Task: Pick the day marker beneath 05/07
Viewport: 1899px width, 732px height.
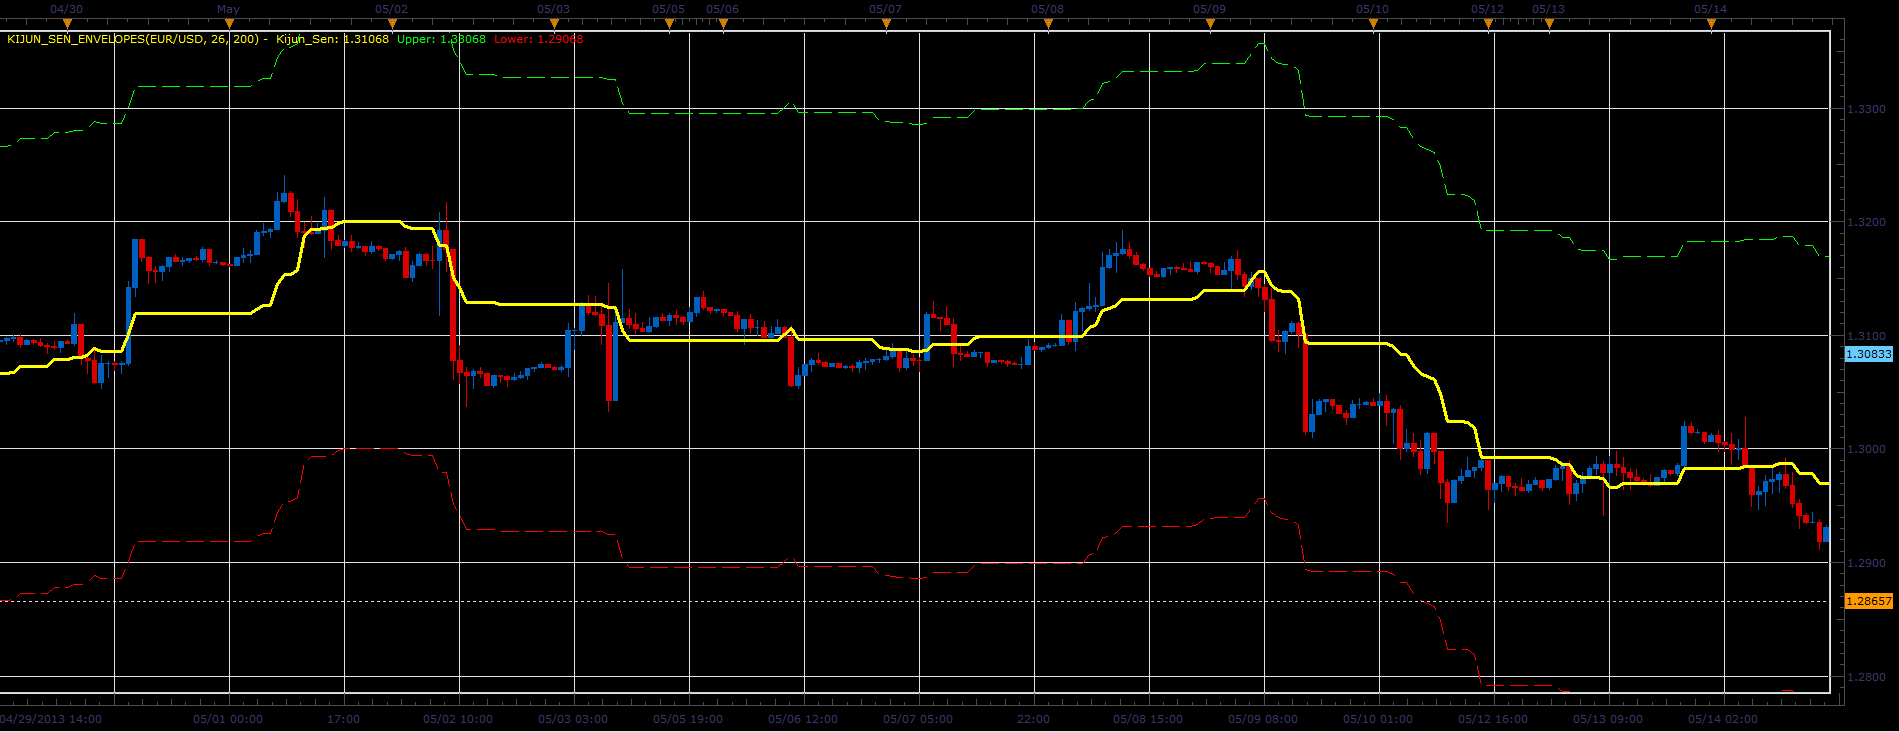Action: click(x=886, y=25)
